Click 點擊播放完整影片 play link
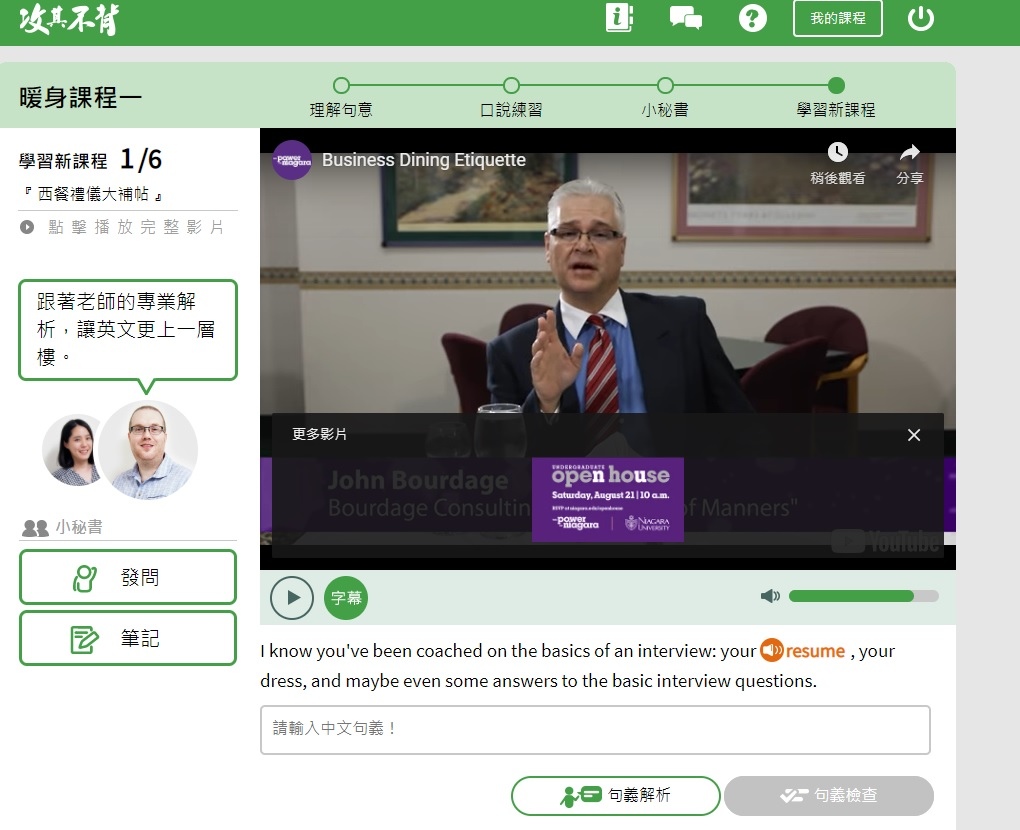 tap(122, 227)
